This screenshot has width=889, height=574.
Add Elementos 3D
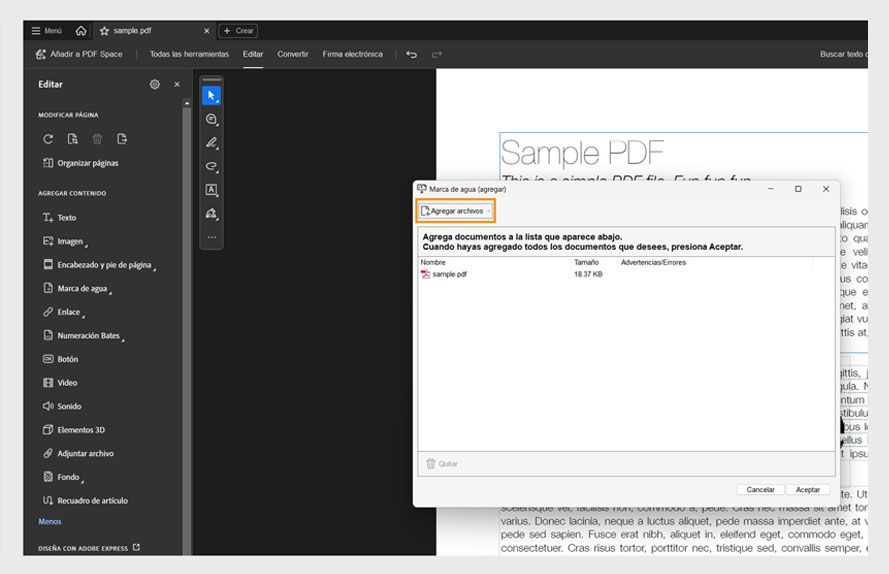74,430
